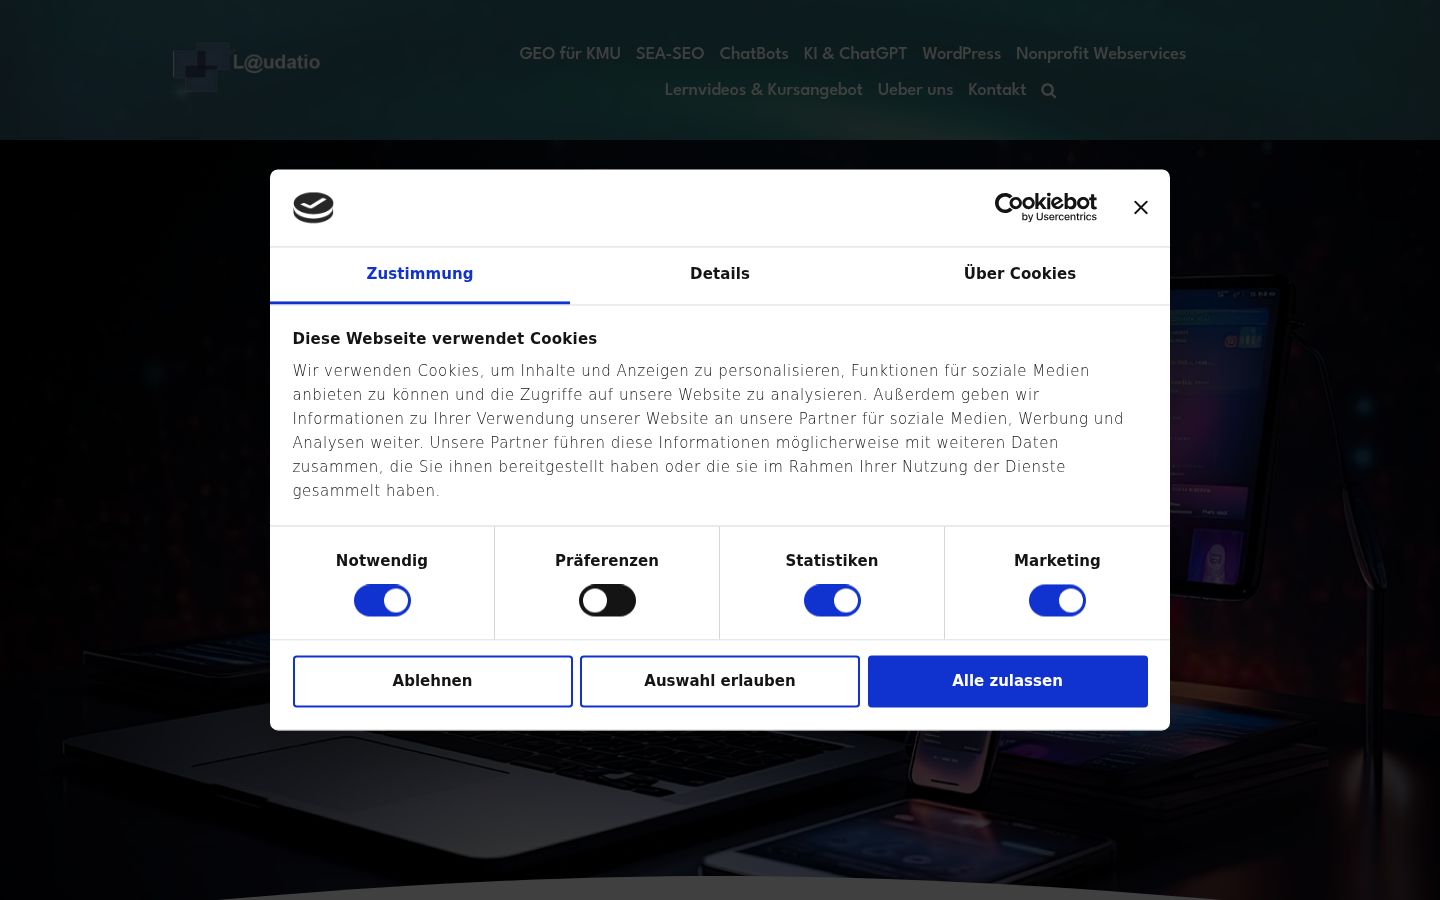The width and height of the screenshot is (1440, 900).
Task: Toggle the Notwendig cookies switch
Action: [x=382, y=600]
